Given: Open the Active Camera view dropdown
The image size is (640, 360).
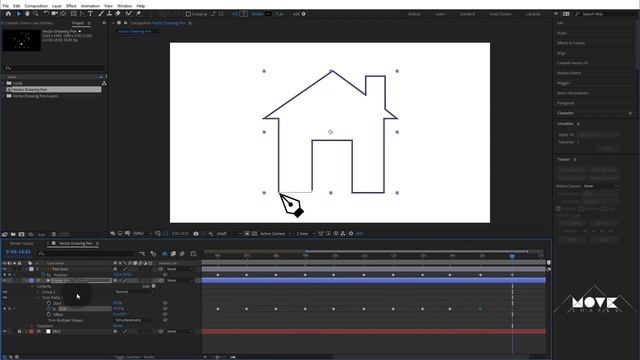Looking at the screenshot, I should (276, 233).
